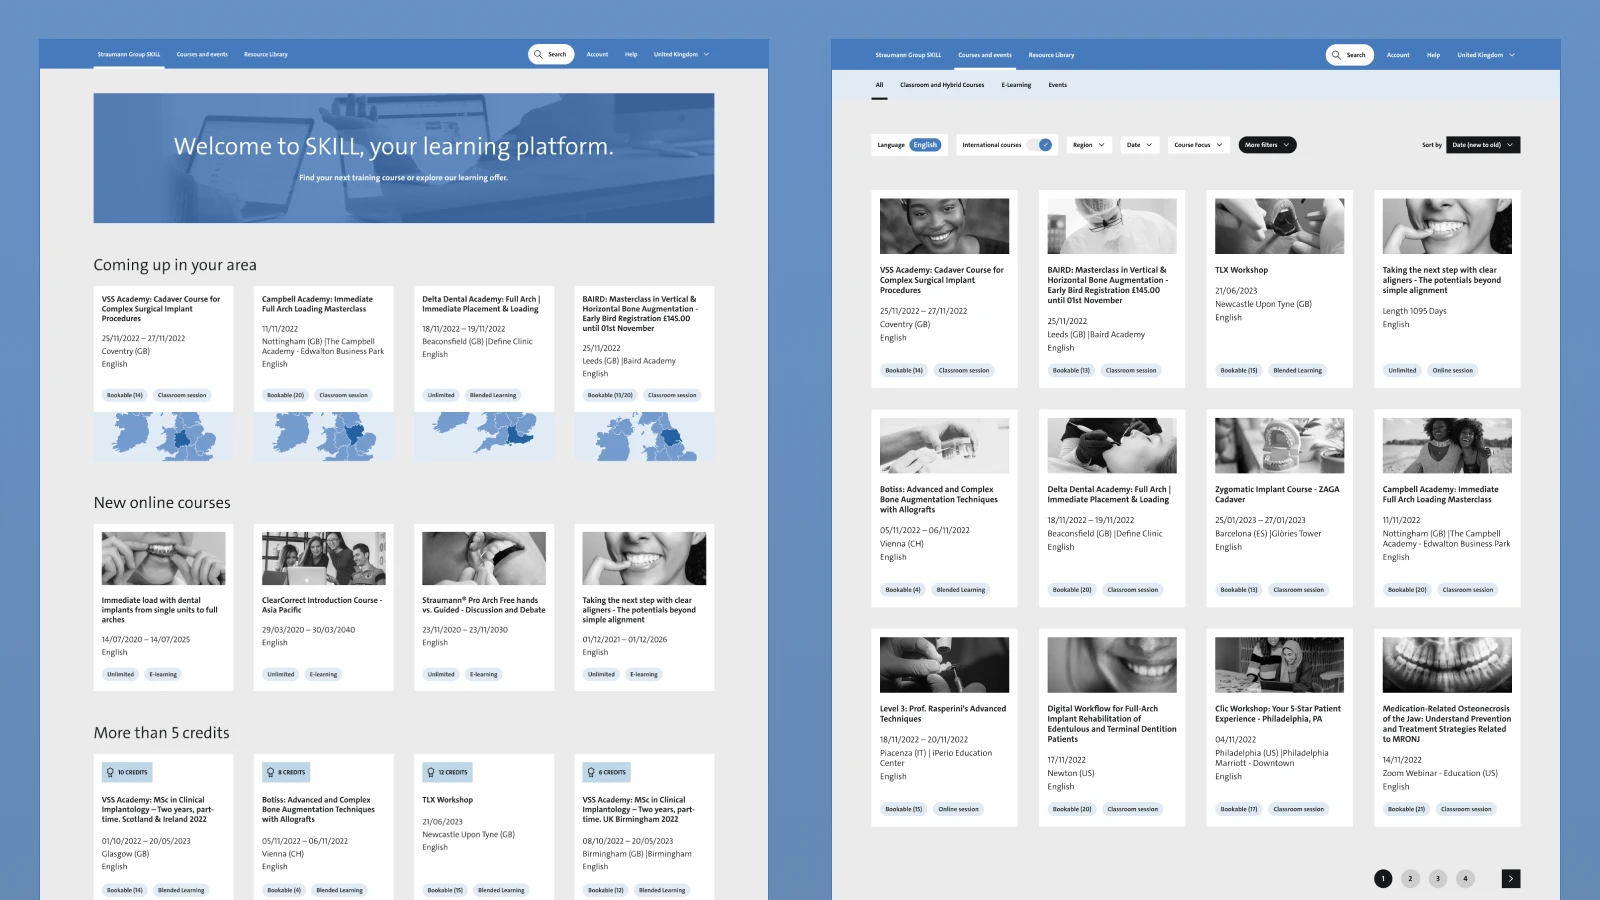The height and width of the screenshot is (900, 1600).
Task: Click the search magnifier on the right page
Action: tap(1336, 55)
